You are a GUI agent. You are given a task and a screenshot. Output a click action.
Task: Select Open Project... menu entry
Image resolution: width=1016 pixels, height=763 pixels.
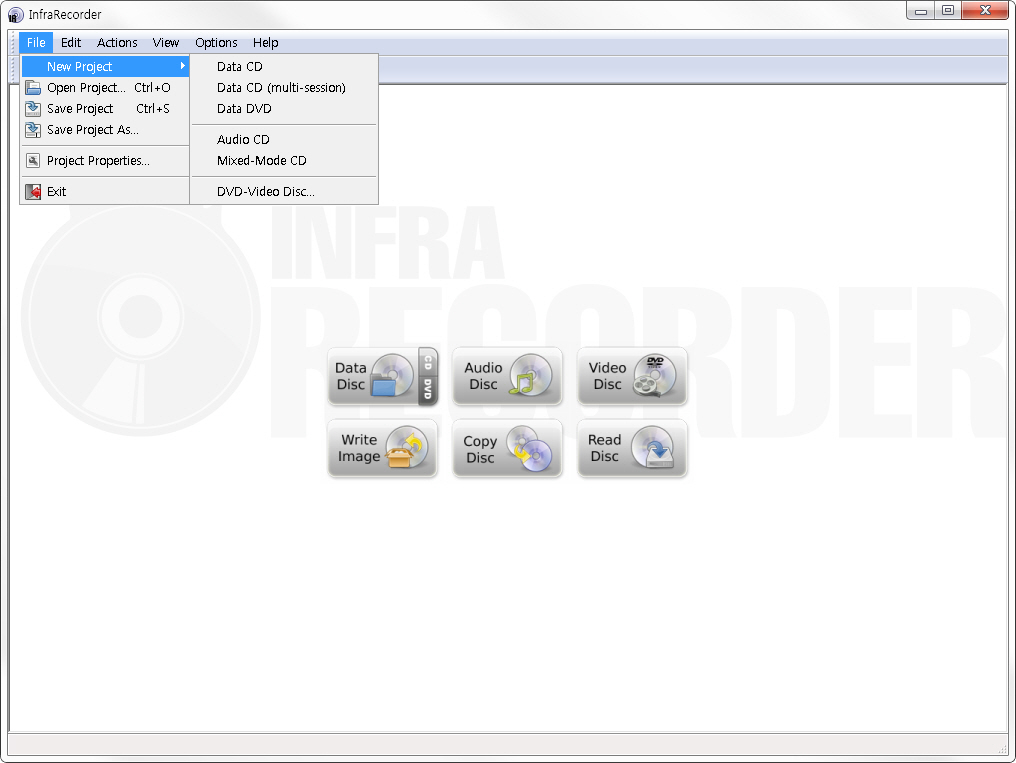tap(105, 87)
